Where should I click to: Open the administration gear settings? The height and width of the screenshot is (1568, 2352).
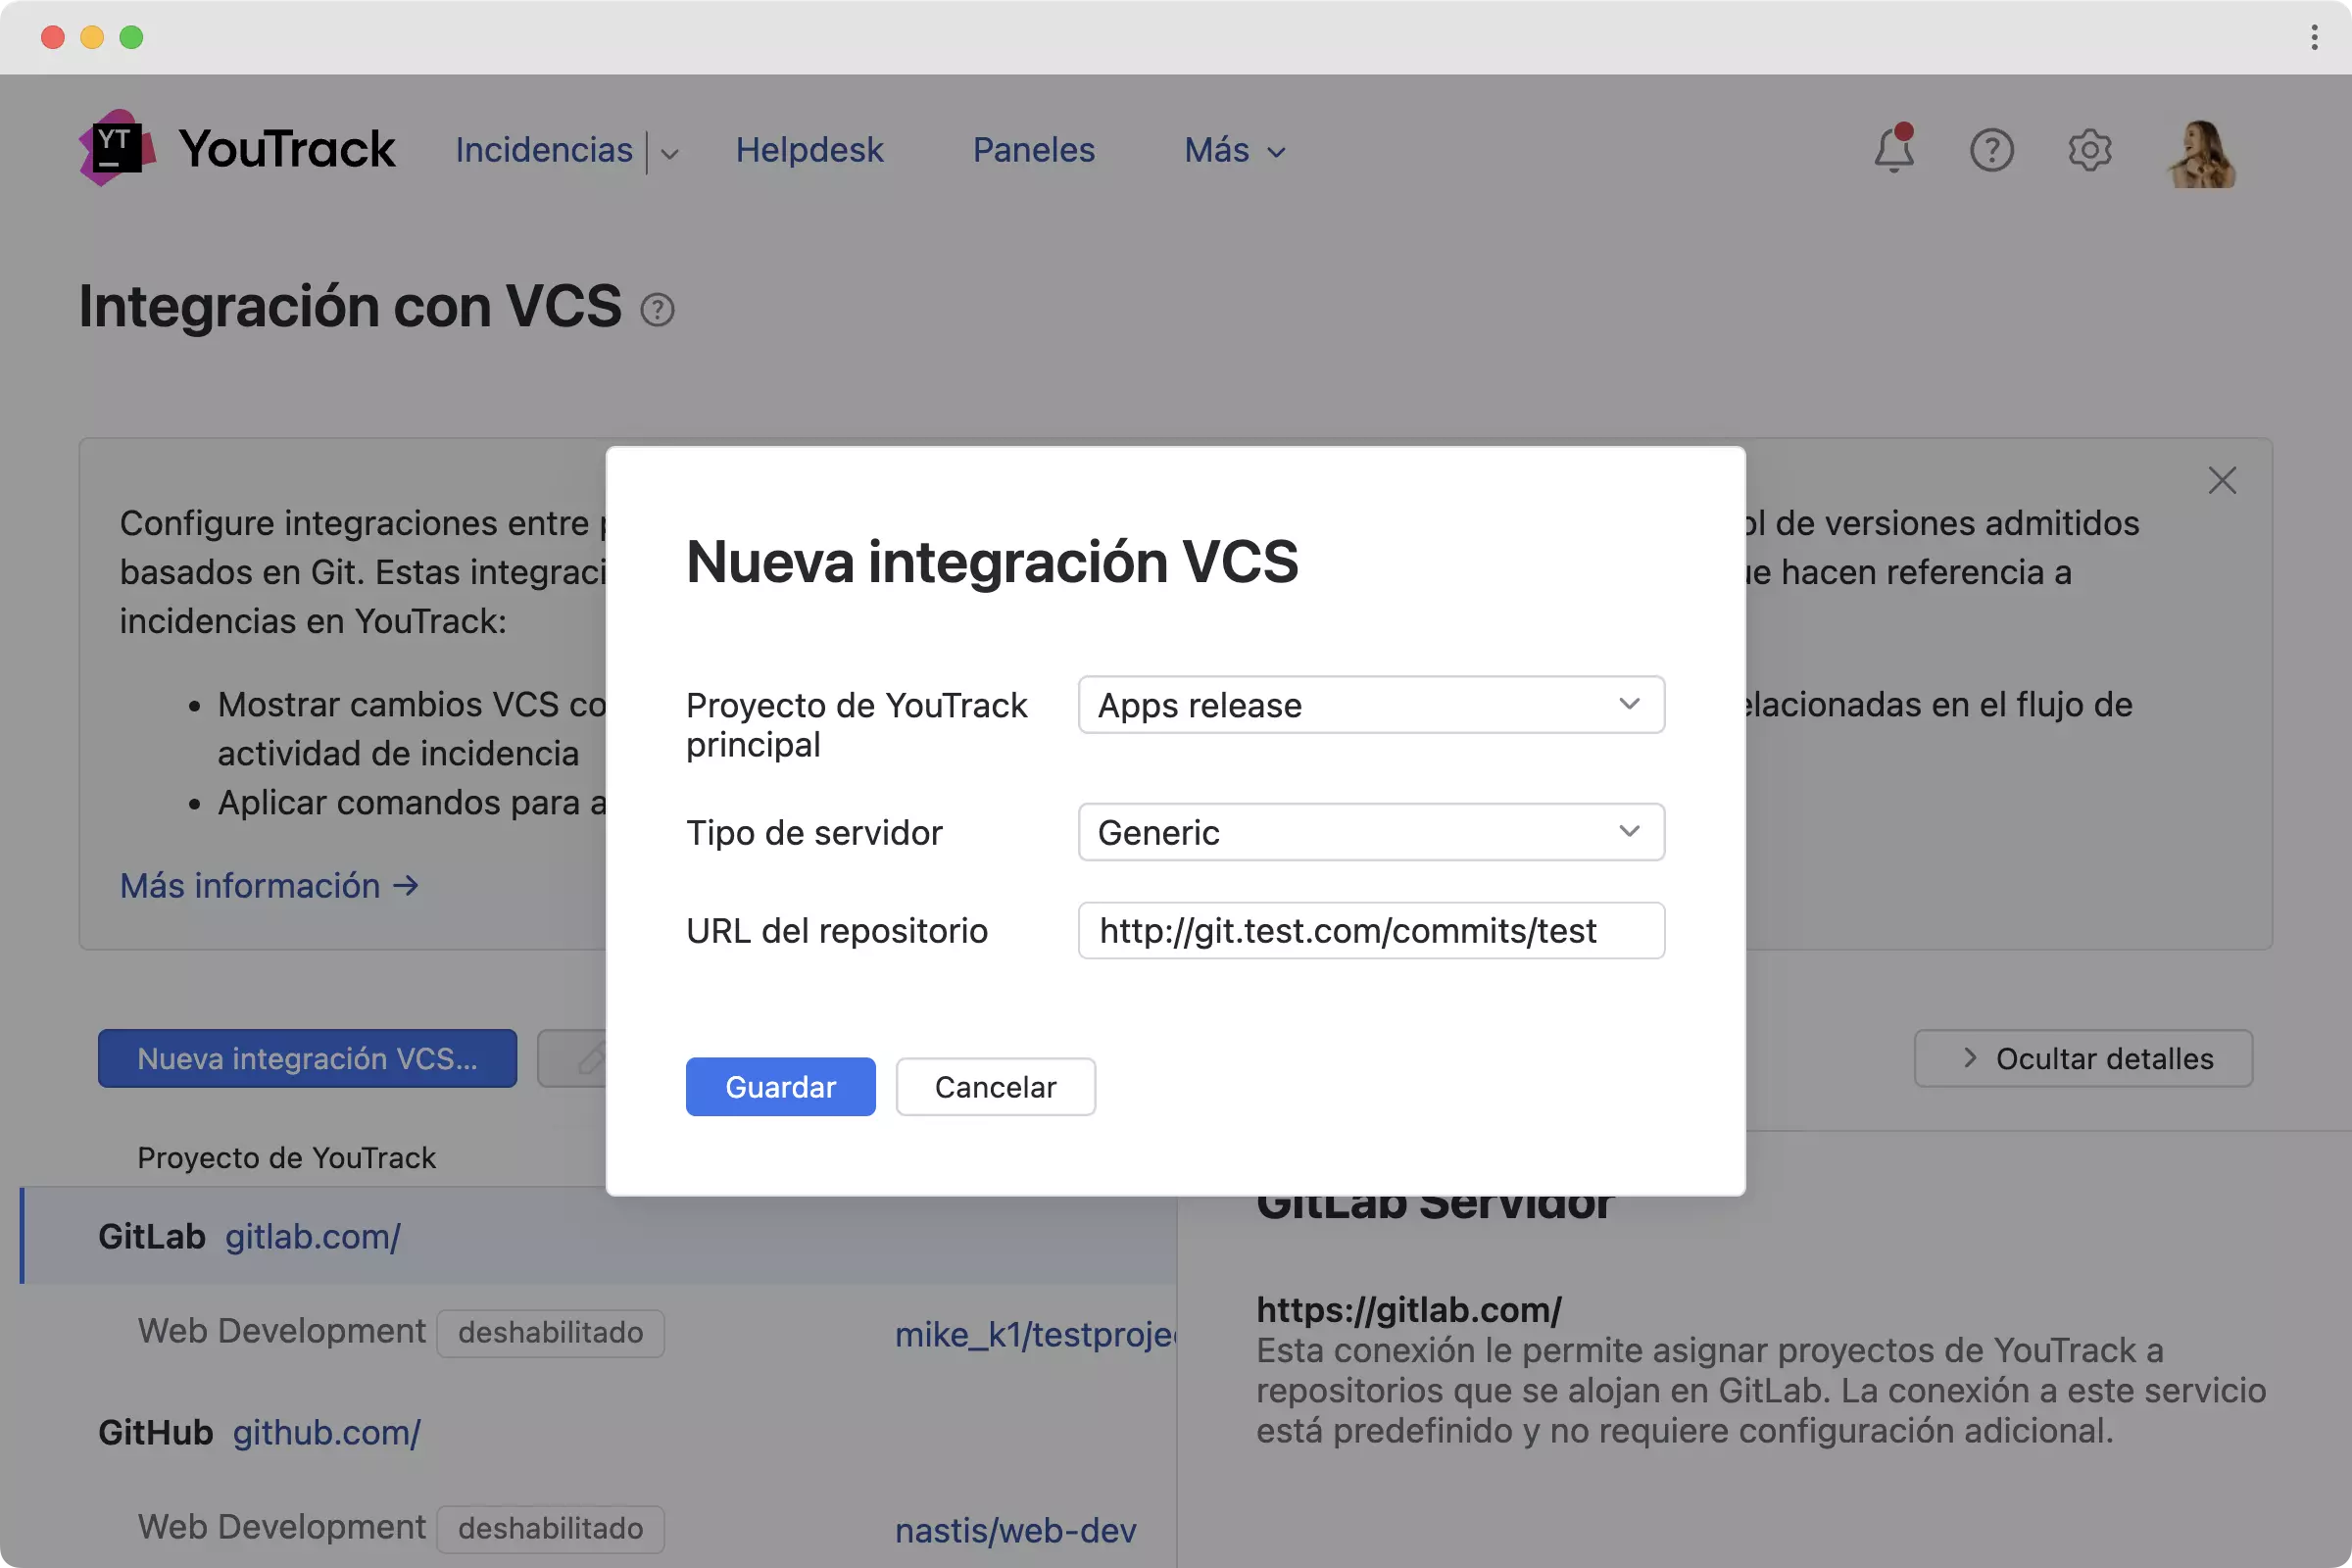pos(2089,150)
